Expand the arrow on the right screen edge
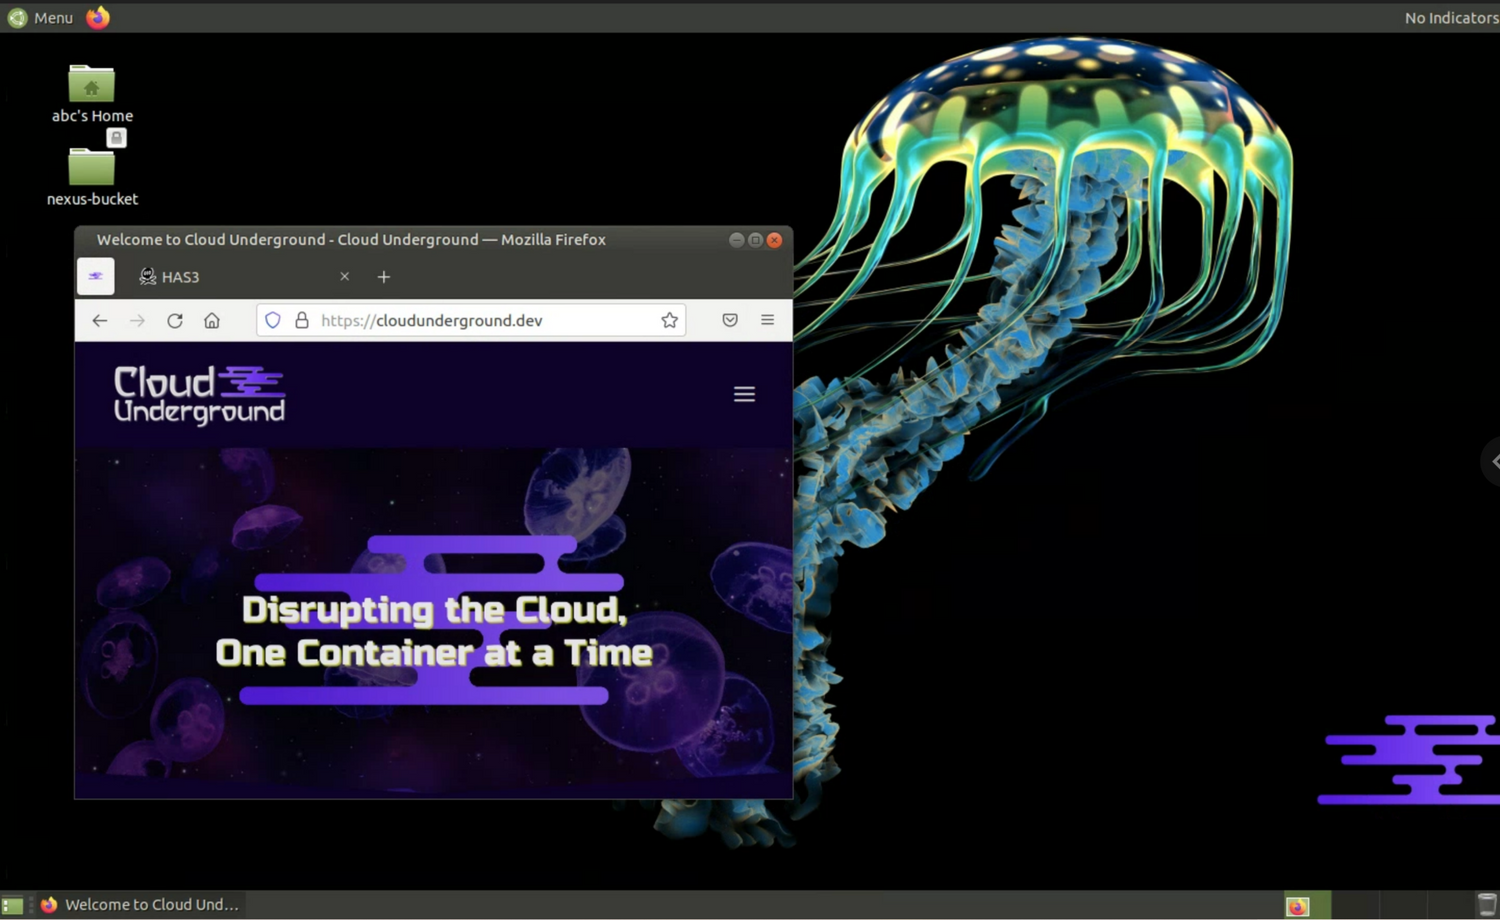 [x=1492, y=461]
